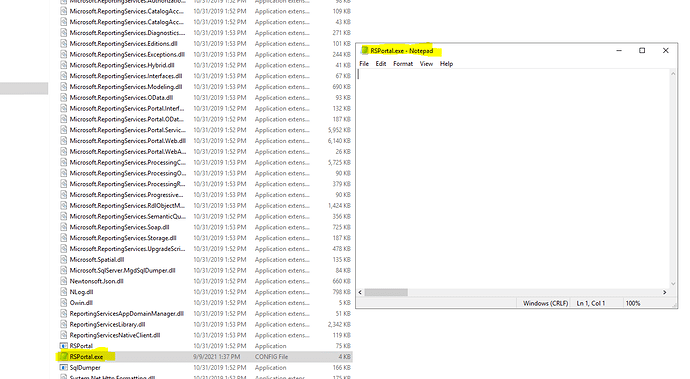690x379 pixels.
Task: Select the NLog.dll file name
Action: (81, 292)
